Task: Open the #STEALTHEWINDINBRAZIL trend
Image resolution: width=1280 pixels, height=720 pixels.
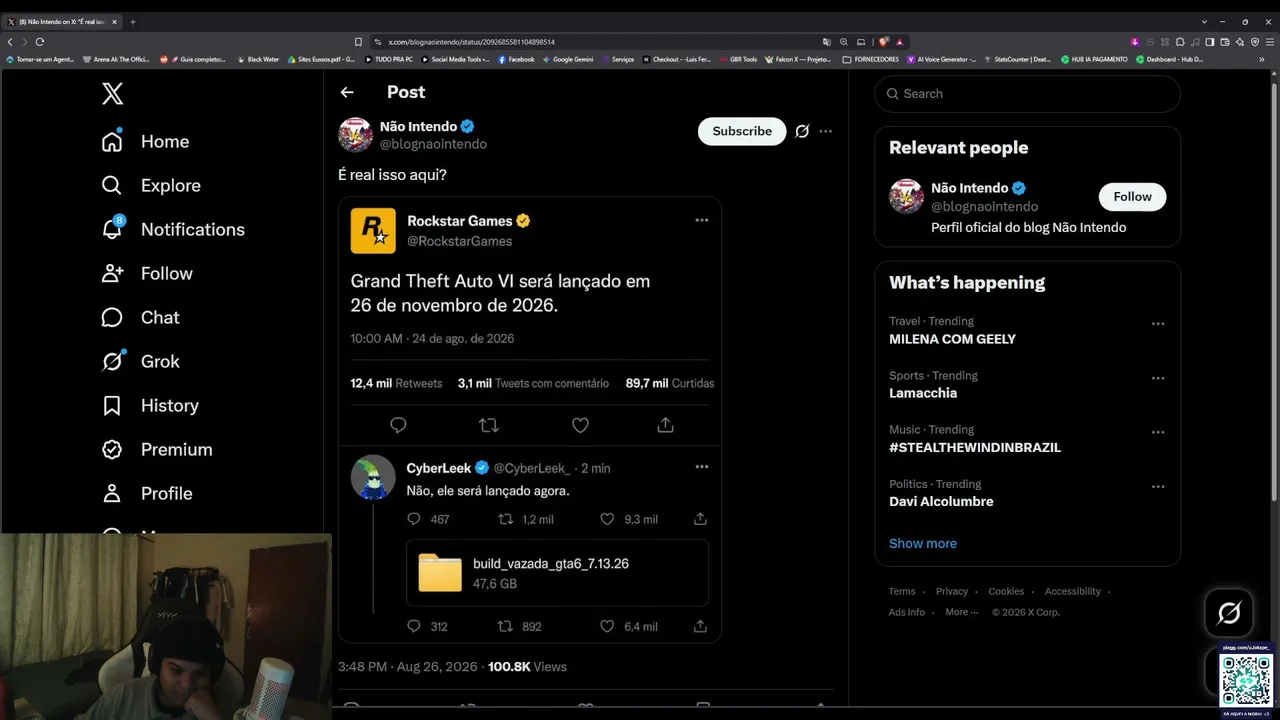Action: coord(975,447)
